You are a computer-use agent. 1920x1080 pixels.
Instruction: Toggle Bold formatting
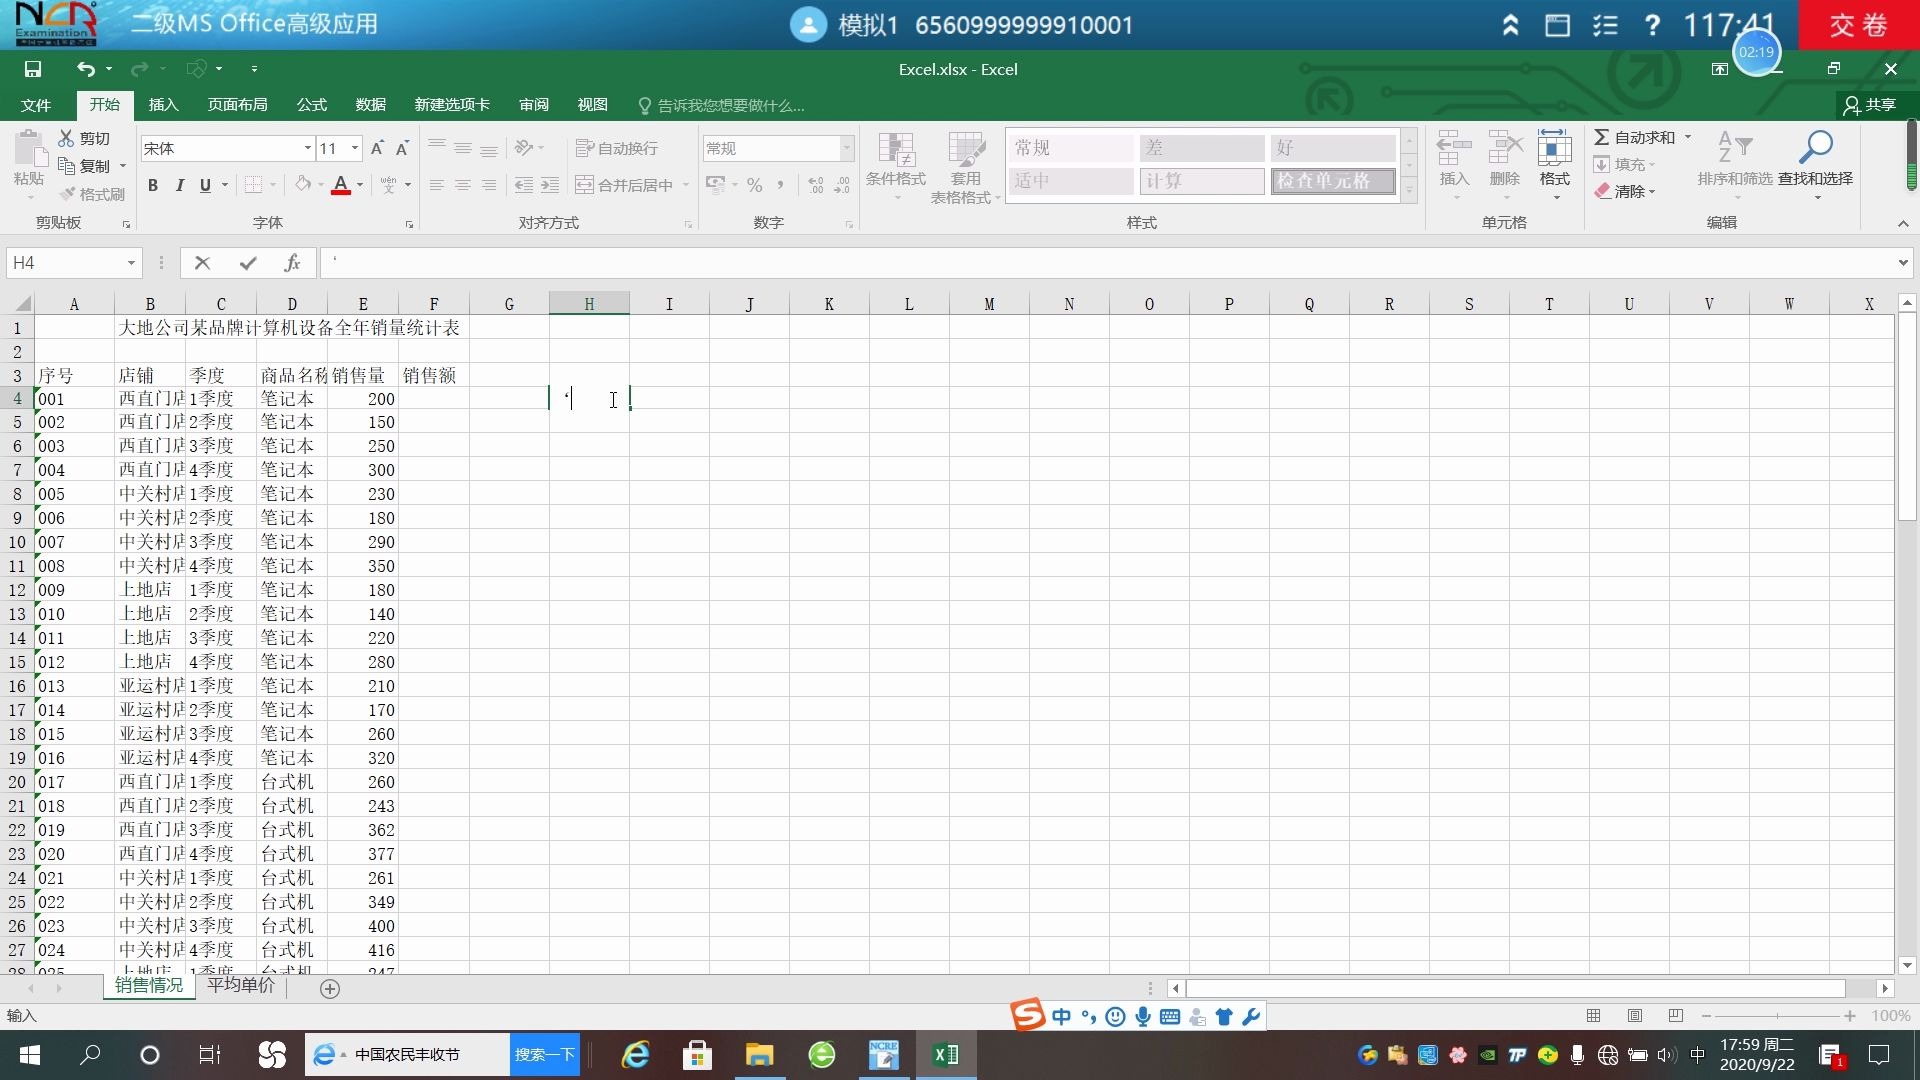click(x=153, y=185)
